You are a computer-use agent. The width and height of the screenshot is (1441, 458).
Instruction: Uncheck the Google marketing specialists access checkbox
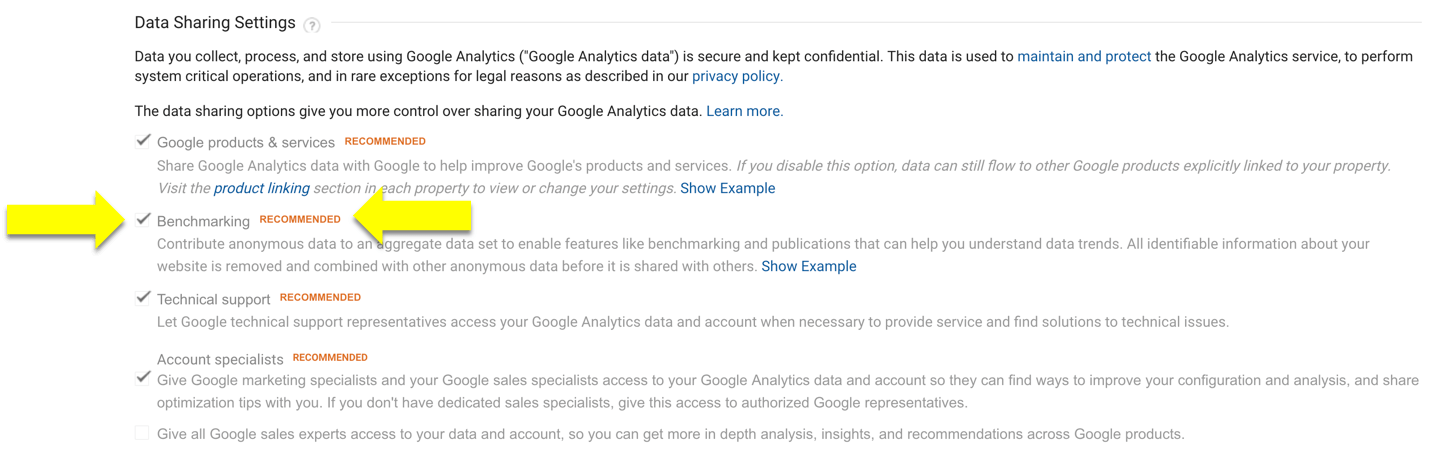click(143, 378)
